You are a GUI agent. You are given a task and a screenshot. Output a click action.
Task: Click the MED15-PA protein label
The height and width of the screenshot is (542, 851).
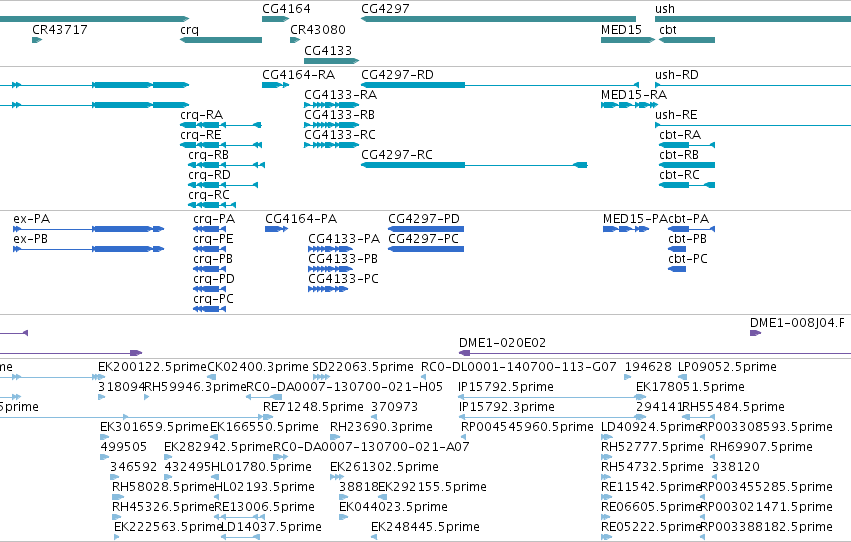[x=635, y=219]
